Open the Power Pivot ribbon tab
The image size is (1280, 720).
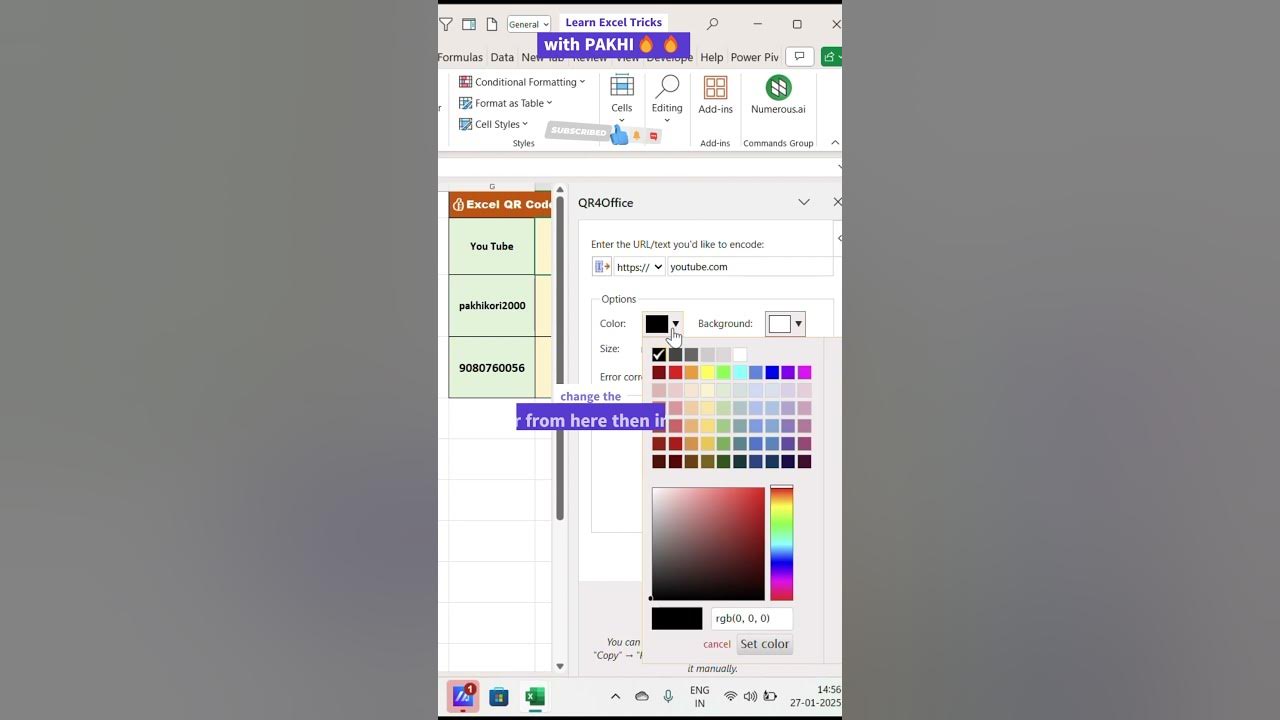click(755, 57)
